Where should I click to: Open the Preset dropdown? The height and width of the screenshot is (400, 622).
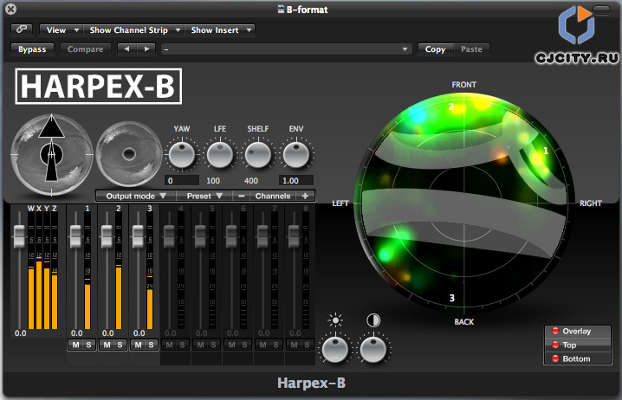(205, 196)
